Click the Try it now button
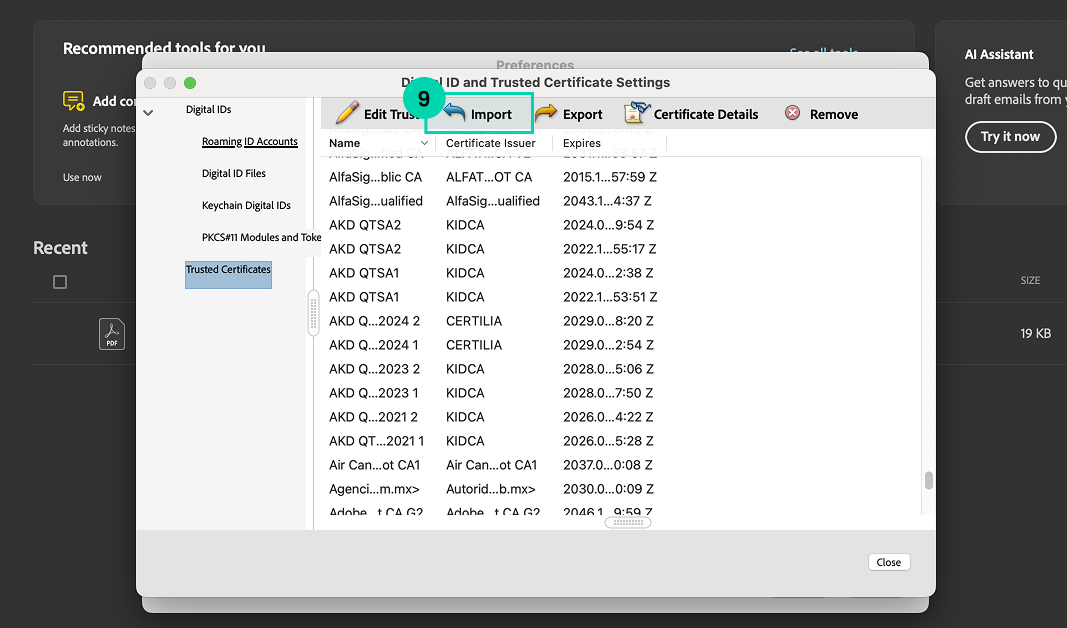The image size is (1067, 628). 1010,136
